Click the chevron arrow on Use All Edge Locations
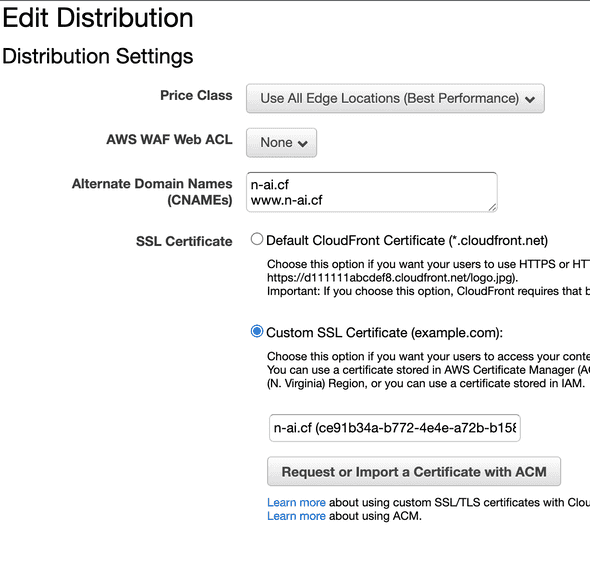This screenshot has width=590, height=564. [530, 99]
